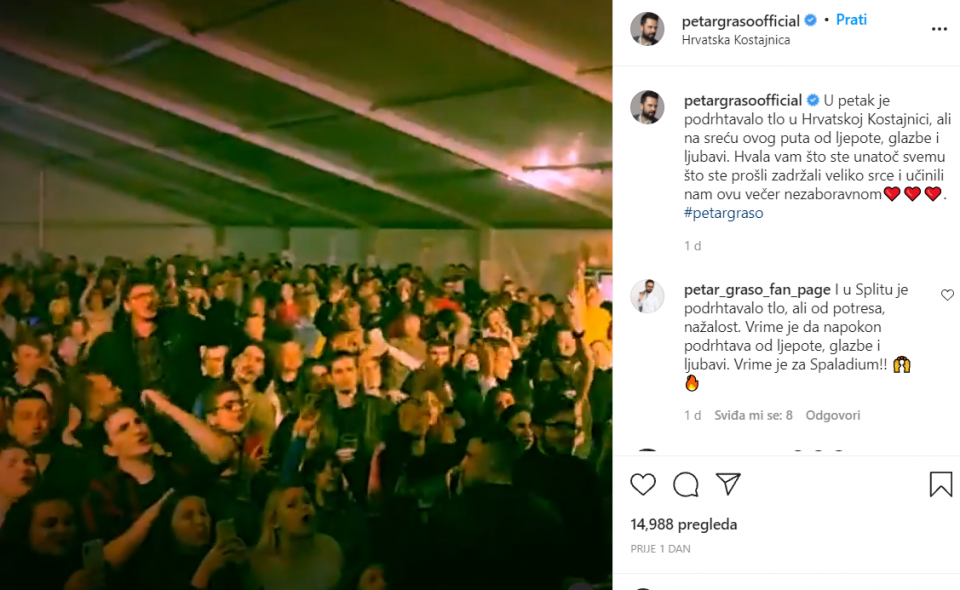Click caption author avatar
Image resolution: width=960 pixels, height=590 pixels.
click(x=647, y=107)
